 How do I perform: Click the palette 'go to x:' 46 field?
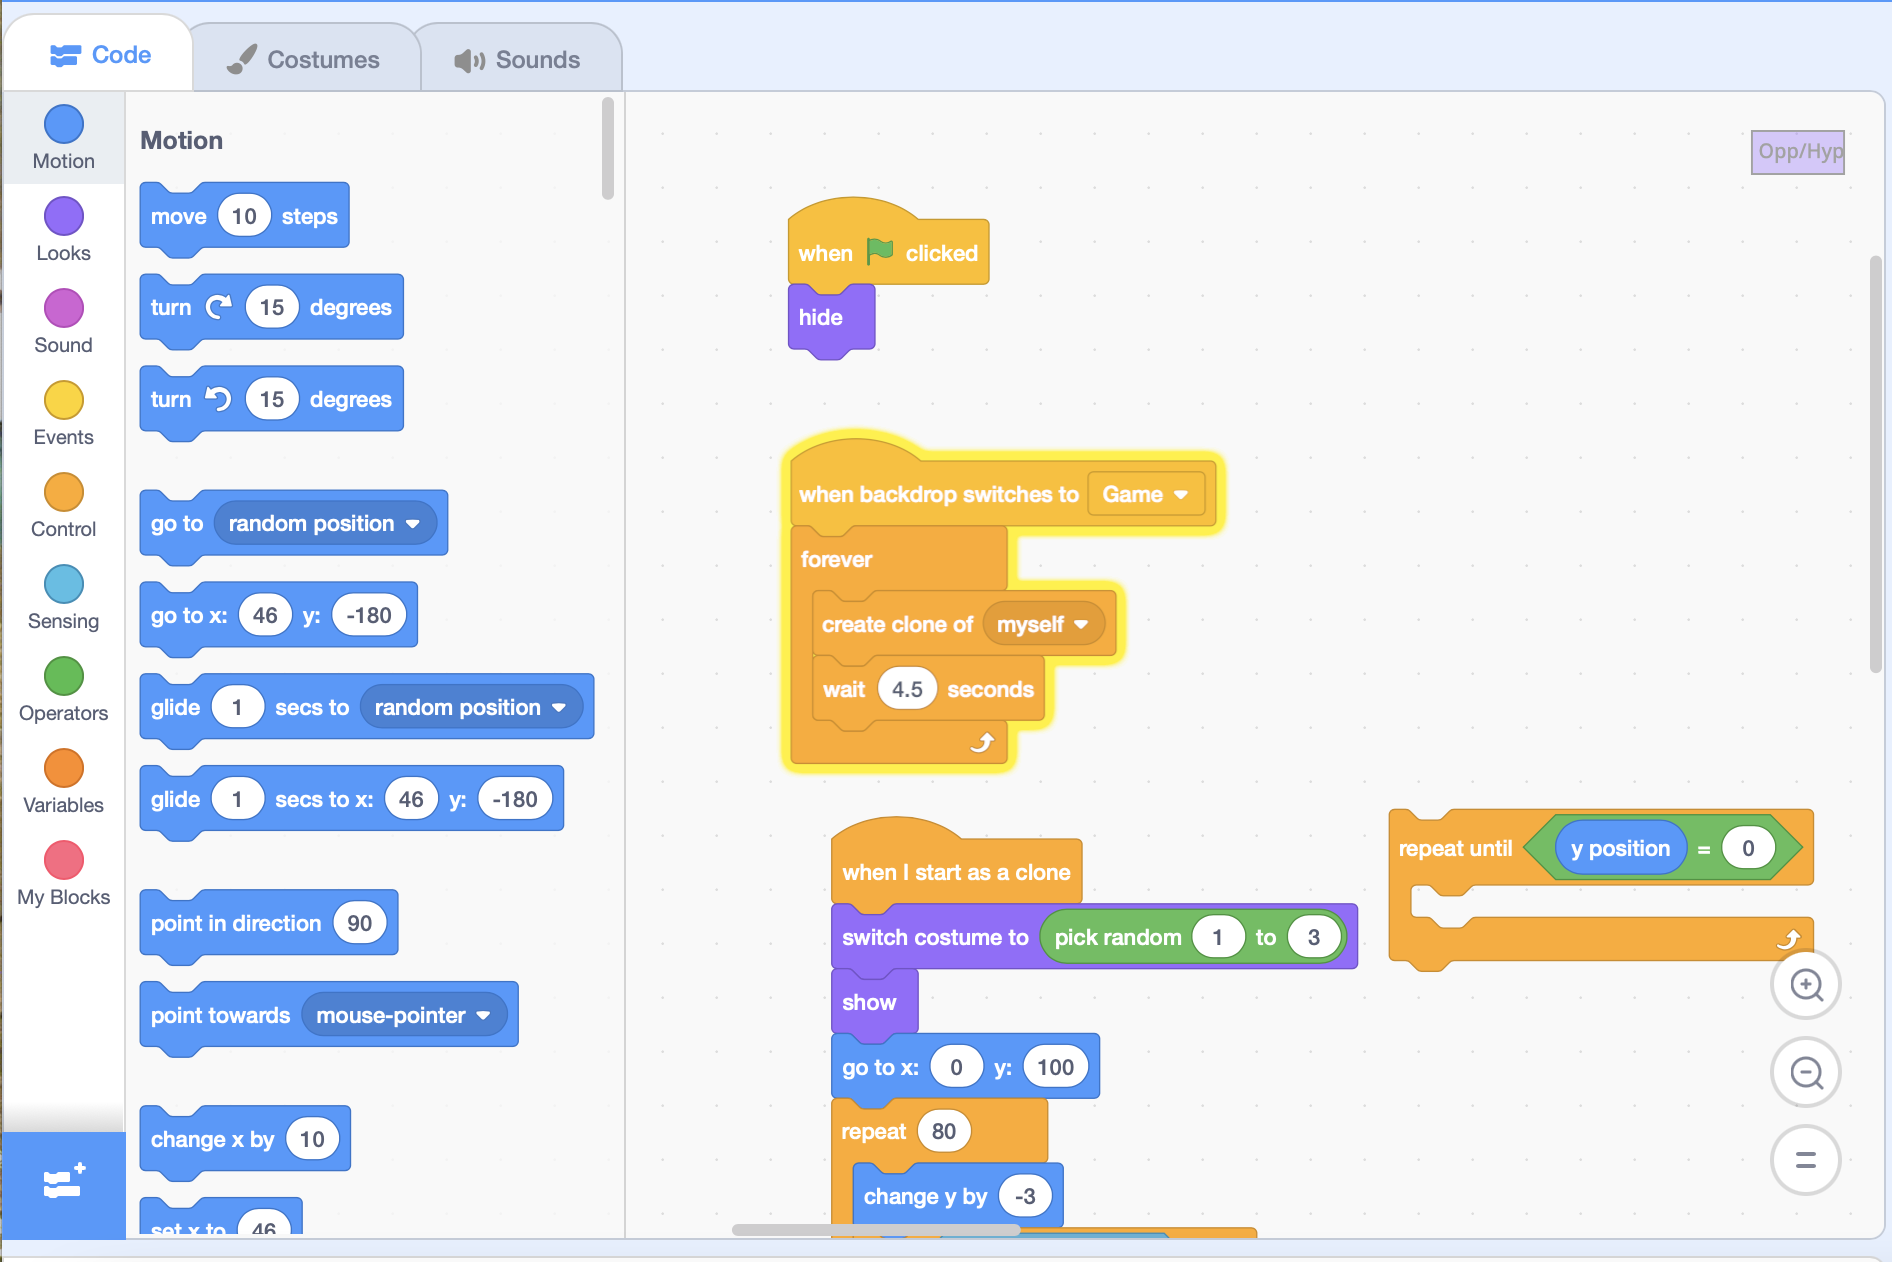click(x=265, y=615)
